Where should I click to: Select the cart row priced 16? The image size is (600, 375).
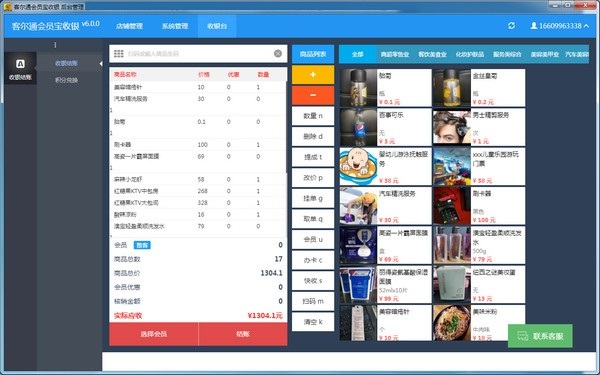[x=198, y=214]
